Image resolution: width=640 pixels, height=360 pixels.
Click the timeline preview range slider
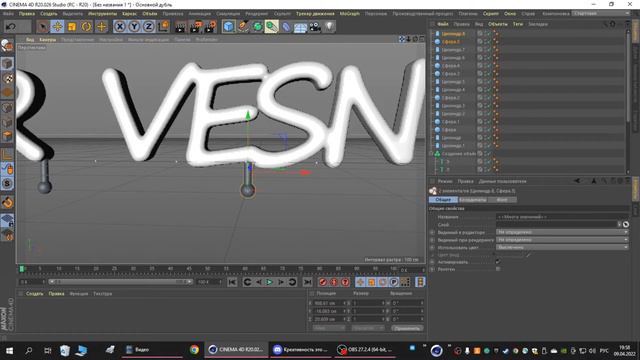click(x=120, y=282)
